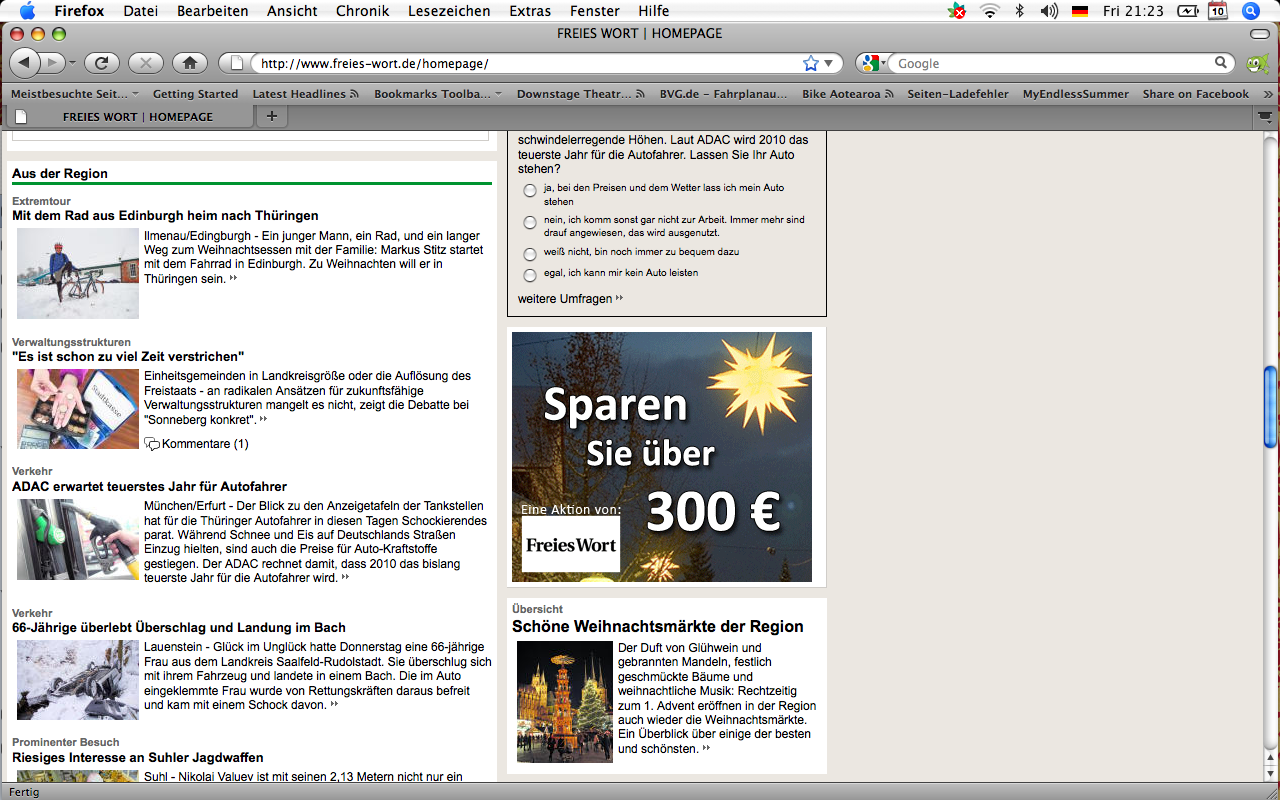Select radio 'ja, bei den Preisen'
The height and width of the screenshot is (800, 1280).
pos(530,190)
